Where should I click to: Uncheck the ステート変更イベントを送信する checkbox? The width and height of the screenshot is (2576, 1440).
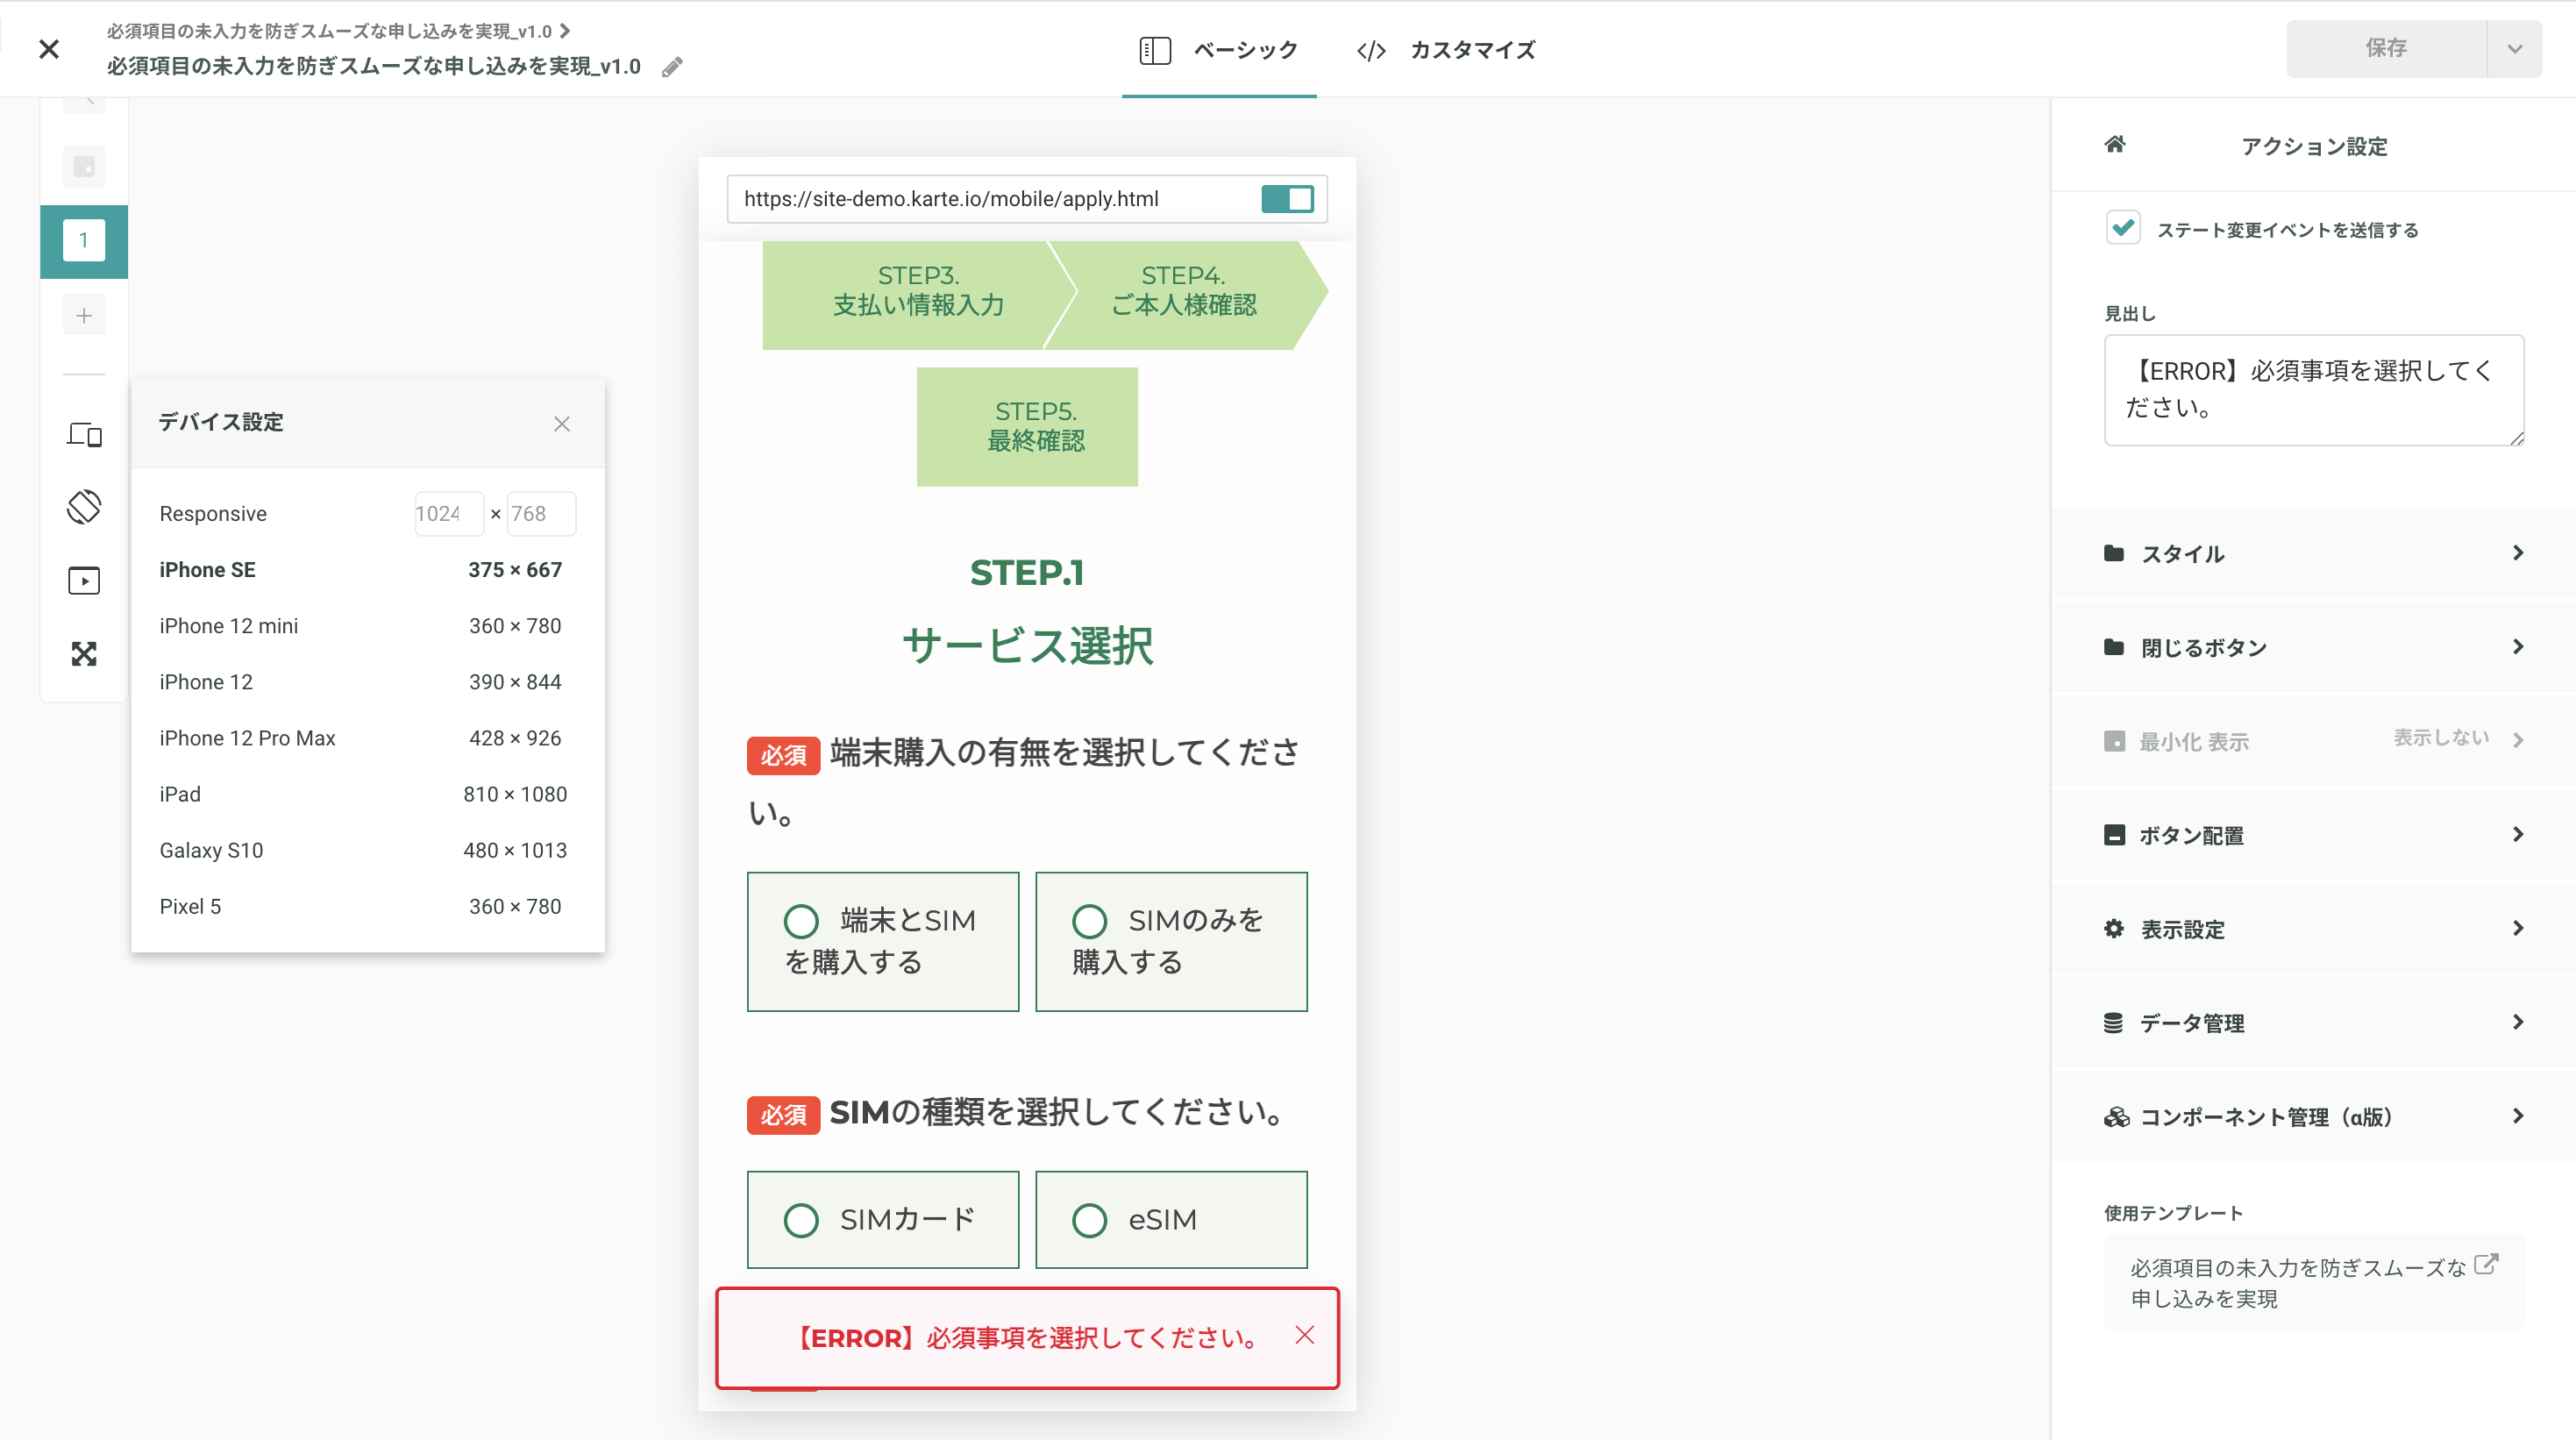pyautogui.click(x=2122, y=228)
